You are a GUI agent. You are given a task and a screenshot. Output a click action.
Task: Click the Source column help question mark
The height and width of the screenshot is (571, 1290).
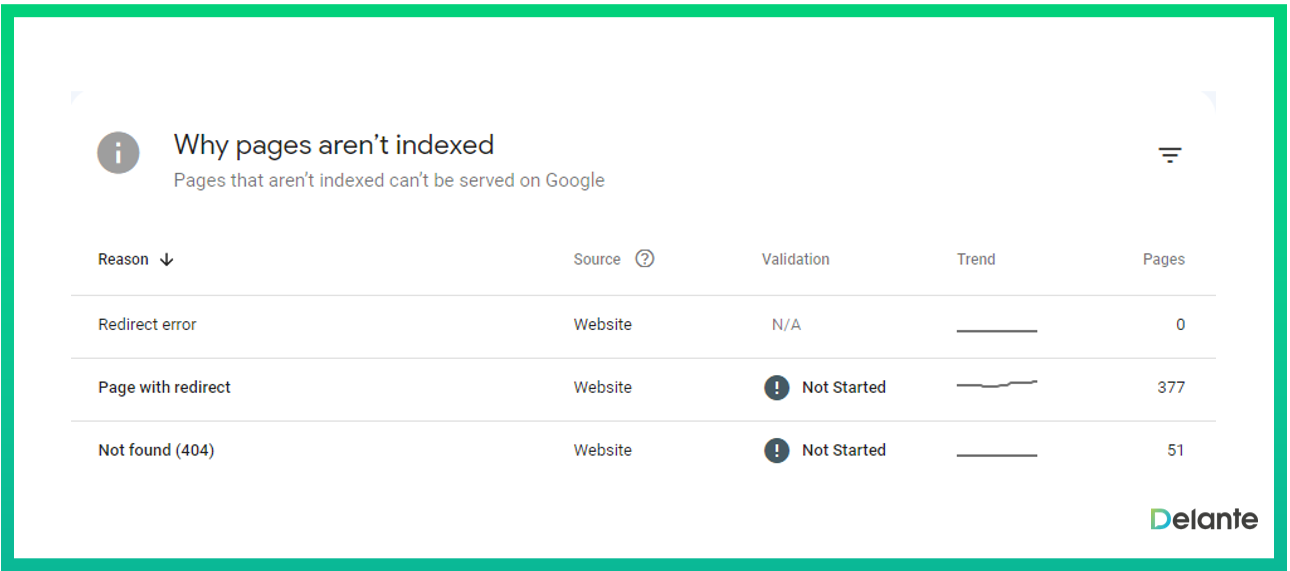tap(645, 259)
